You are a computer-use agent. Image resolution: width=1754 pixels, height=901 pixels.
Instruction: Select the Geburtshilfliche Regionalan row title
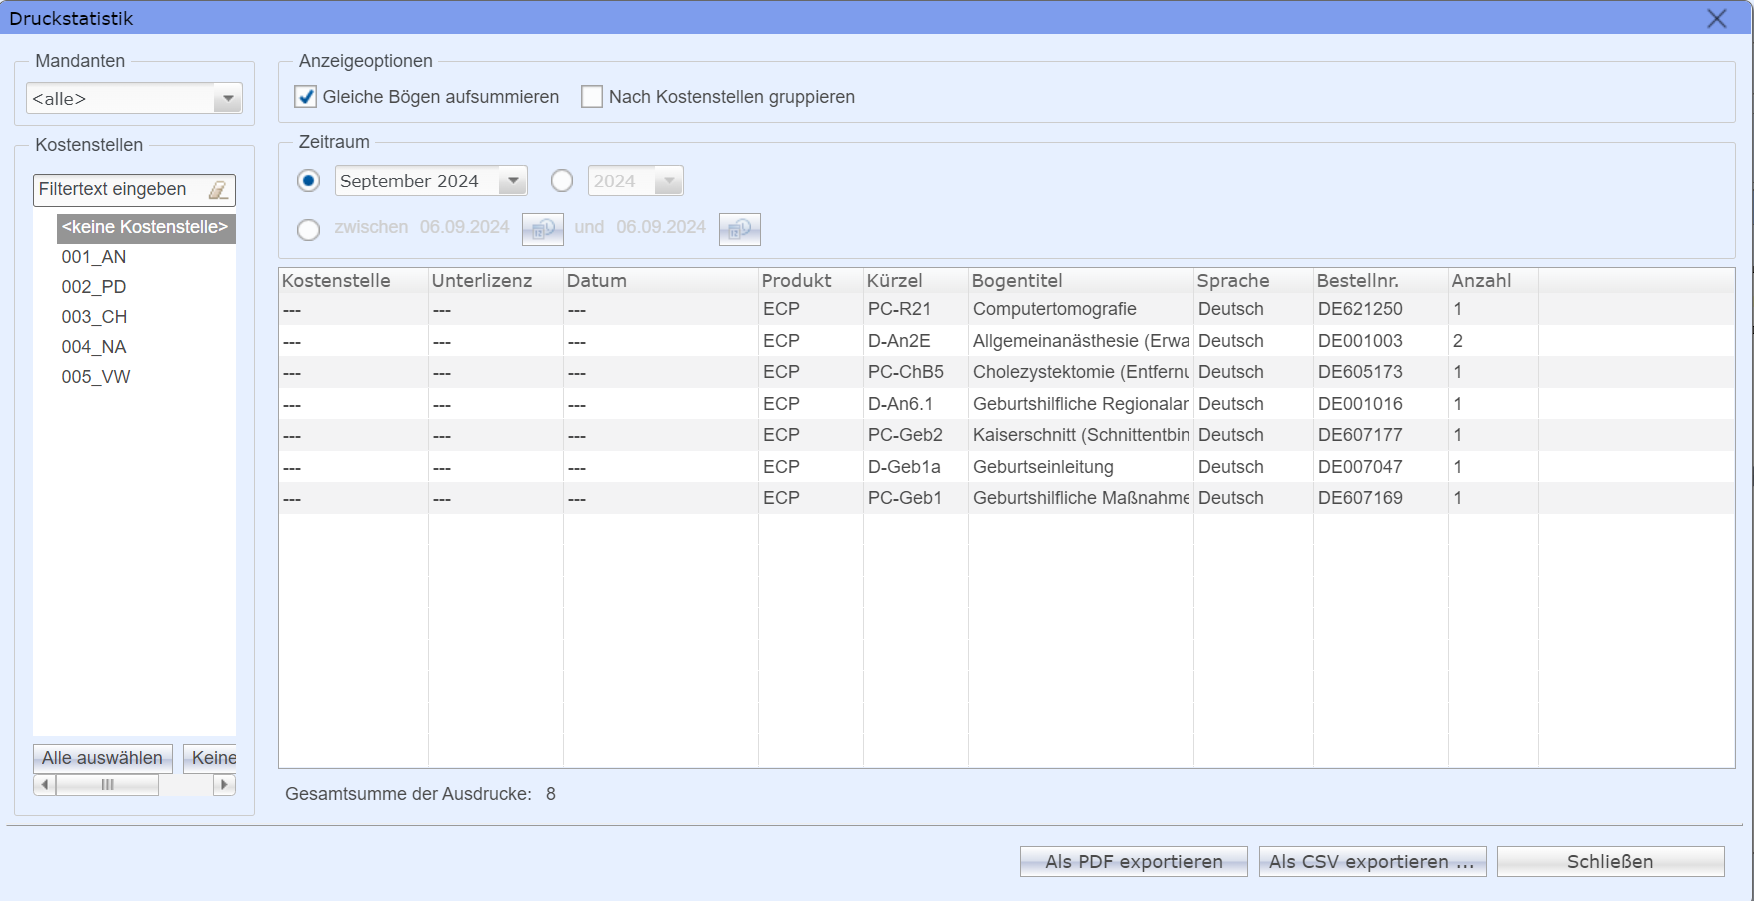1081,405
